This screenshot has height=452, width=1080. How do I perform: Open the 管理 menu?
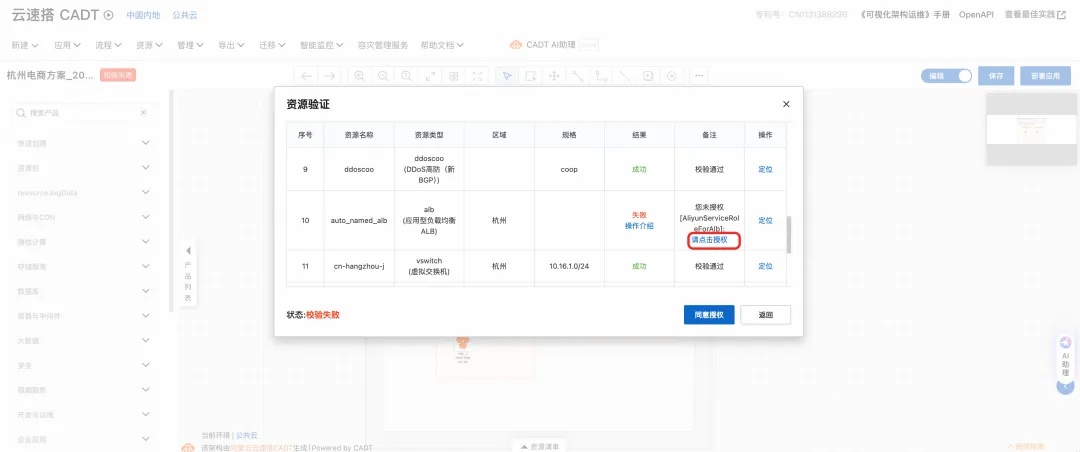click(190, 45)
